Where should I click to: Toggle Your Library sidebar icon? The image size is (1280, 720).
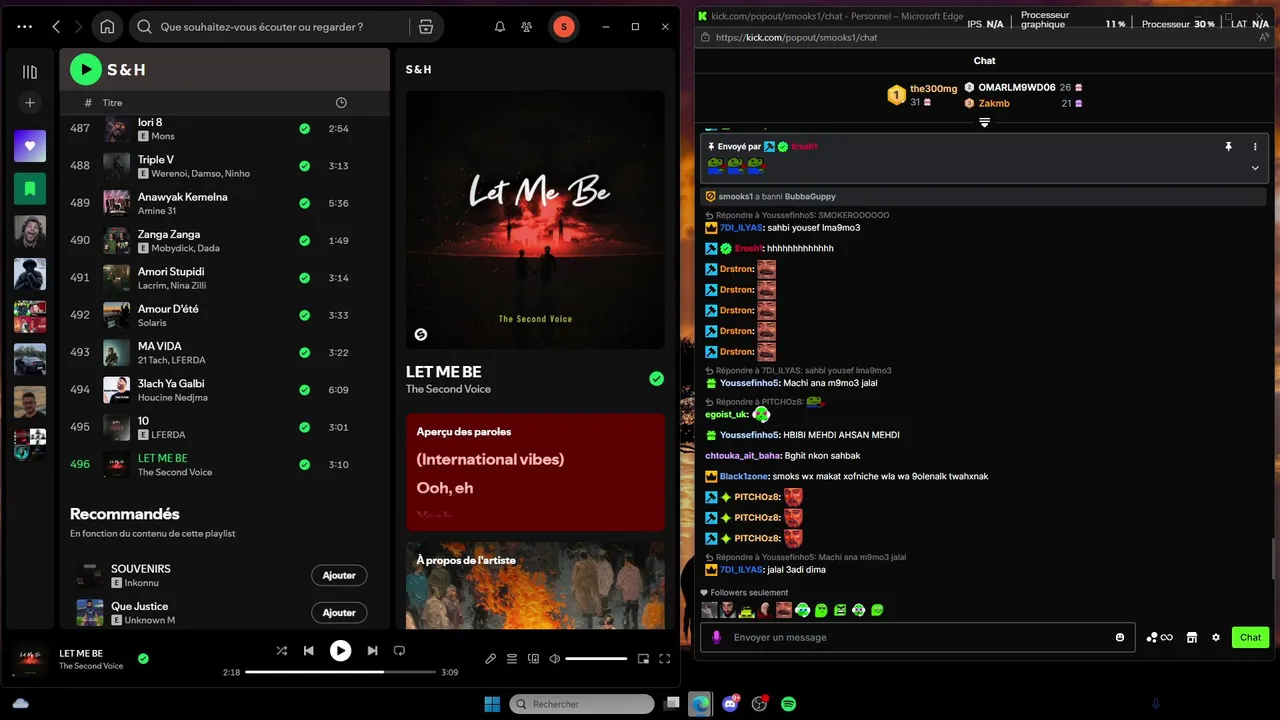pyautogui.click(x=30, y=72)
